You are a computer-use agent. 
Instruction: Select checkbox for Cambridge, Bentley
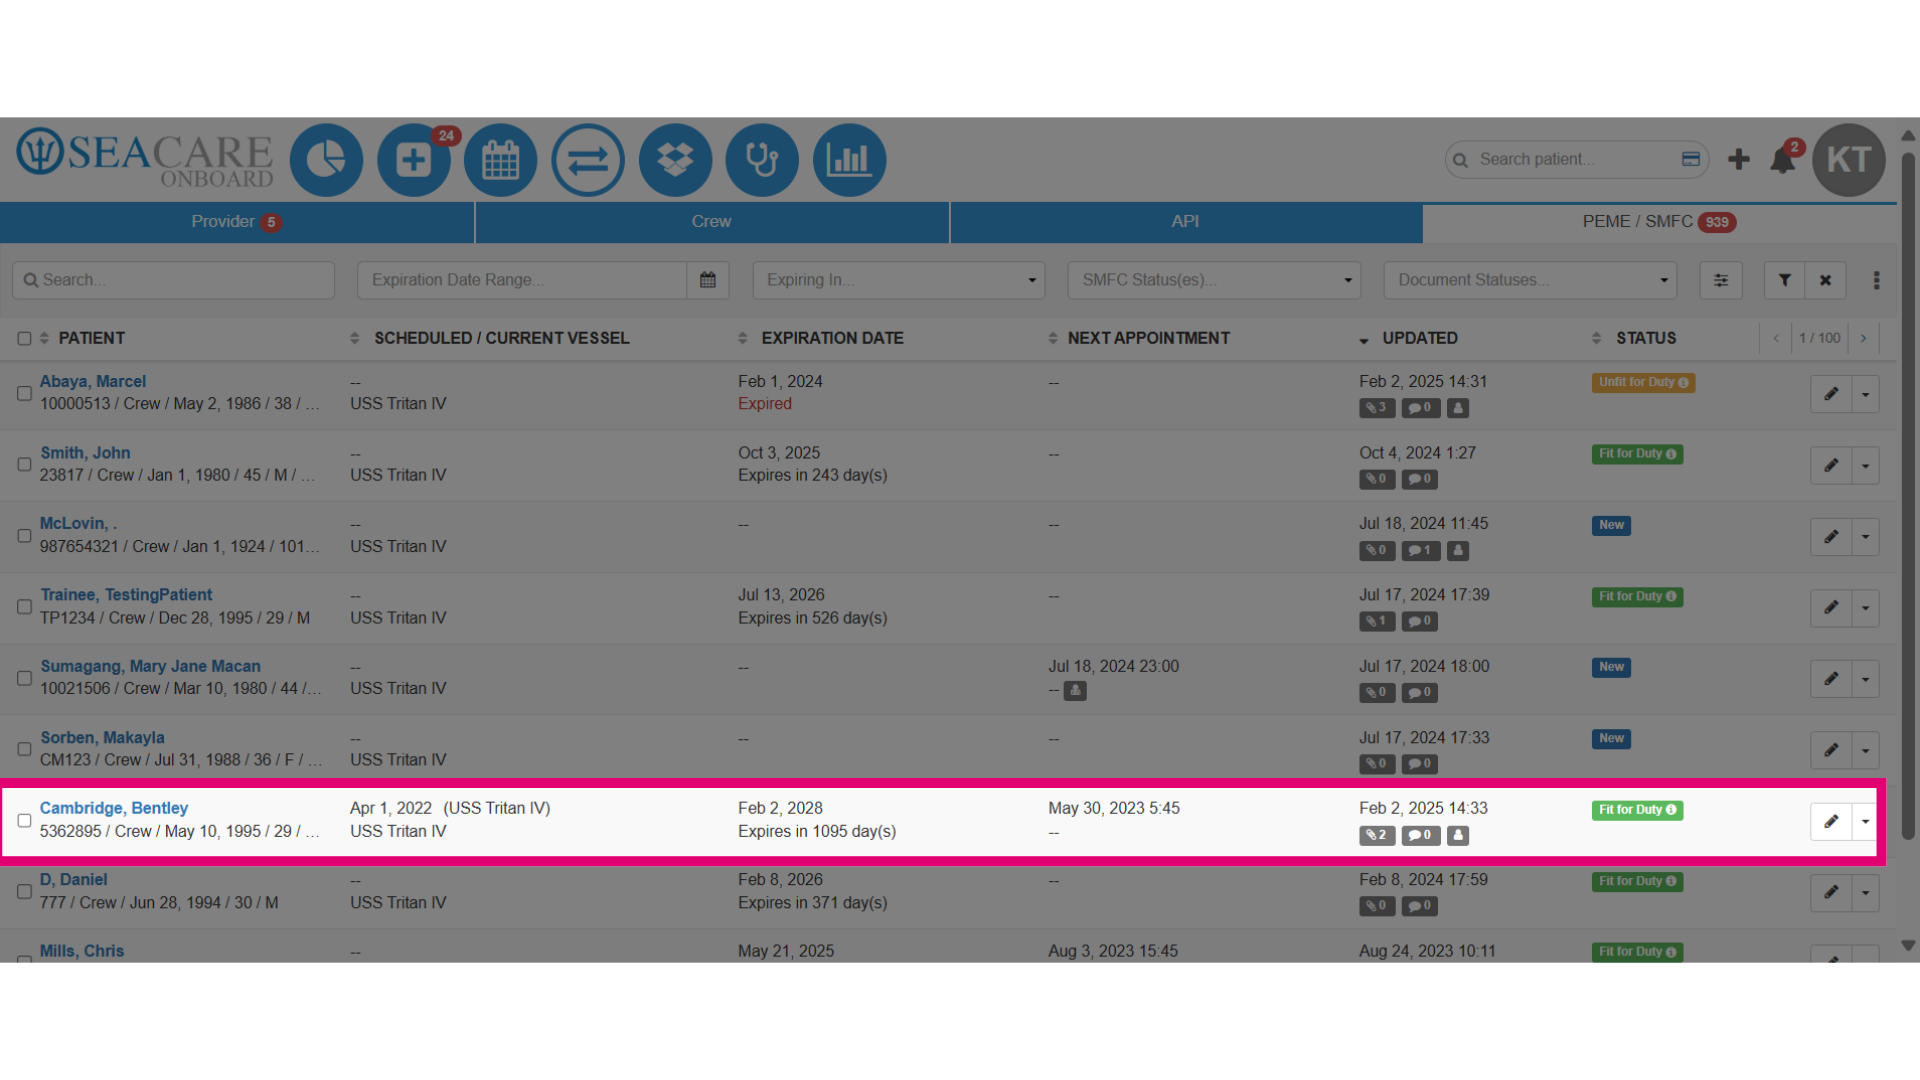tap(24, 820)
